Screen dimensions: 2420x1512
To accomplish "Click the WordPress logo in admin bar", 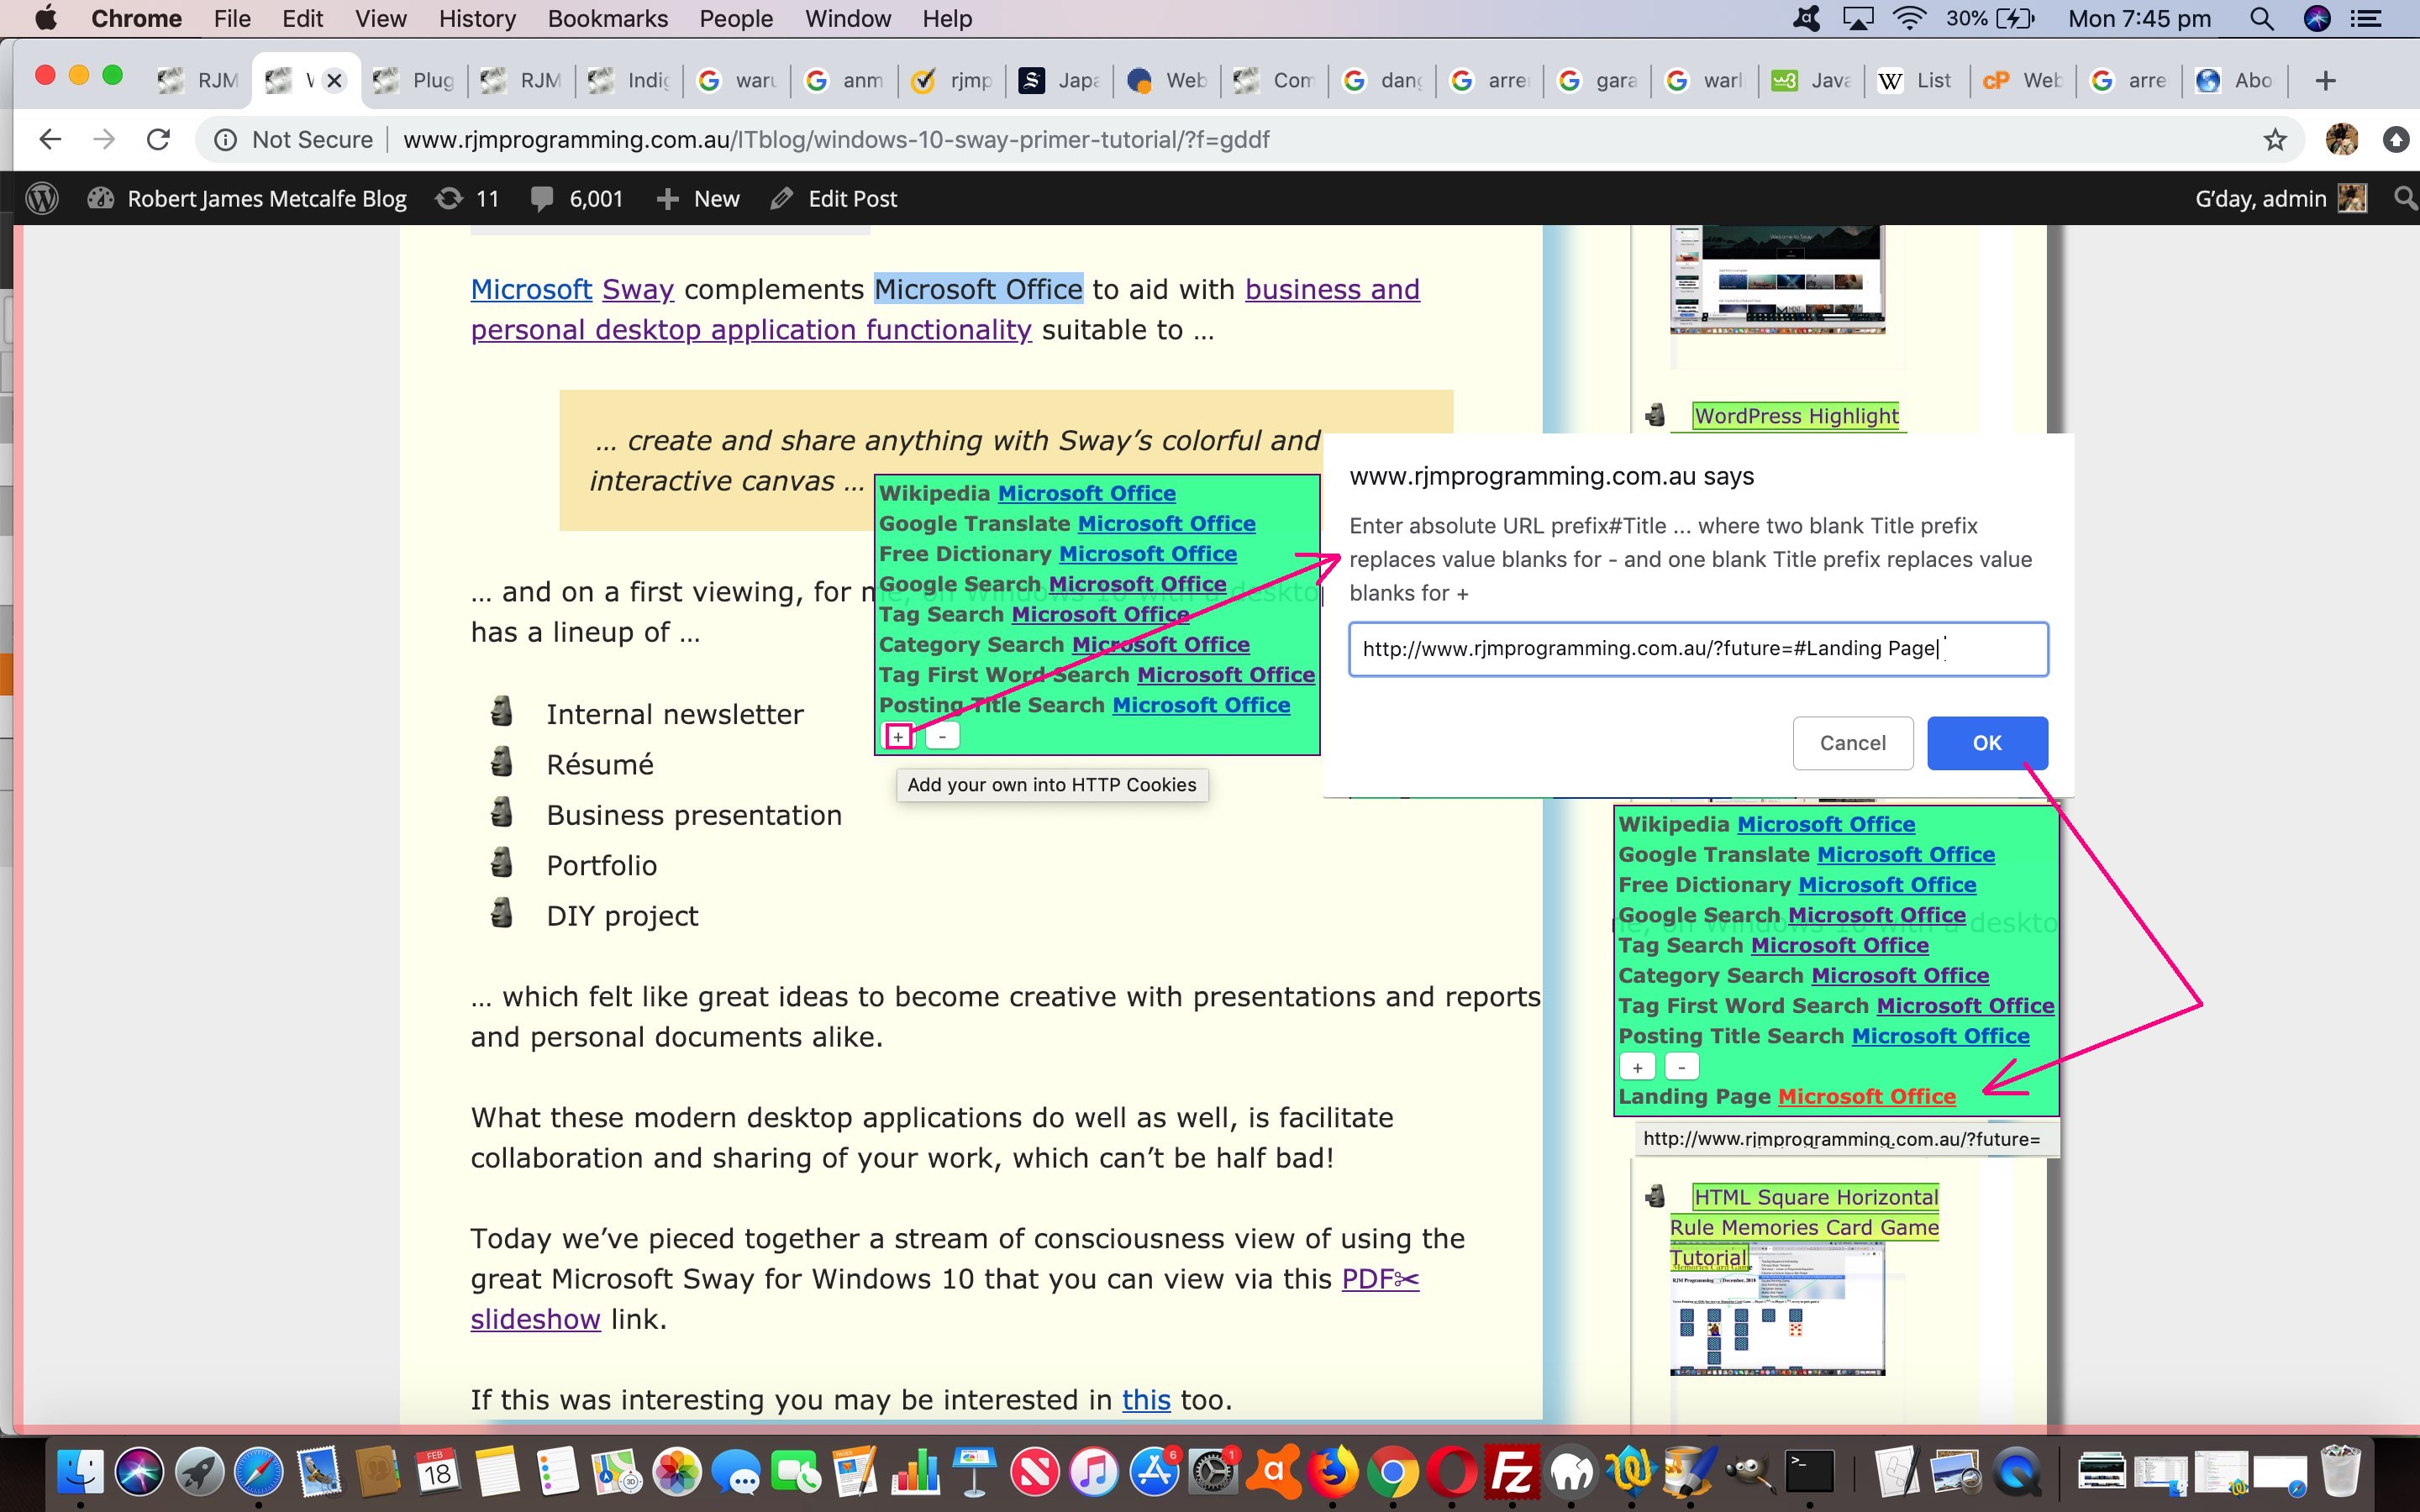I will pyautogui.click(x=41, y=198).
